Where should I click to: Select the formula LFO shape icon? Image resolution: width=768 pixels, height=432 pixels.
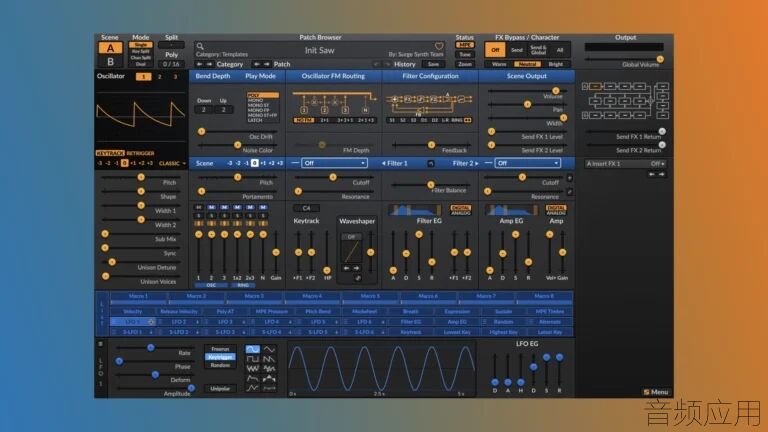(269, 388)
